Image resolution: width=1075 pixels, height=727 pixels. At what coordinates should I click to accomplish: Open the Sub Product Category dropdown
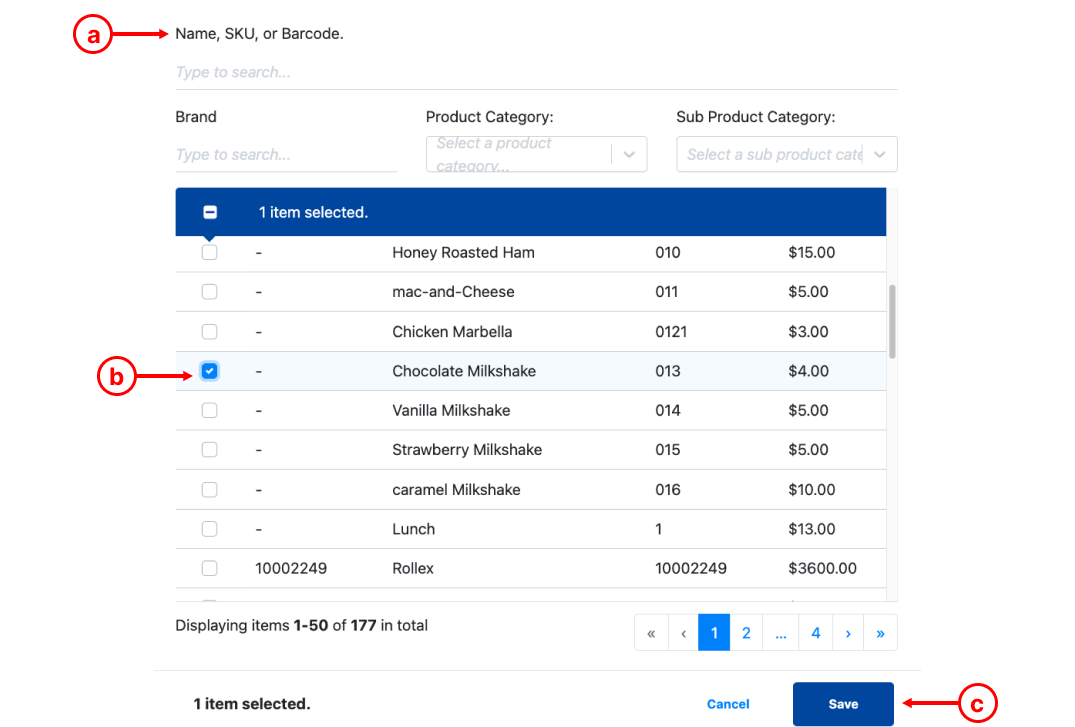[x=786, y=154]
